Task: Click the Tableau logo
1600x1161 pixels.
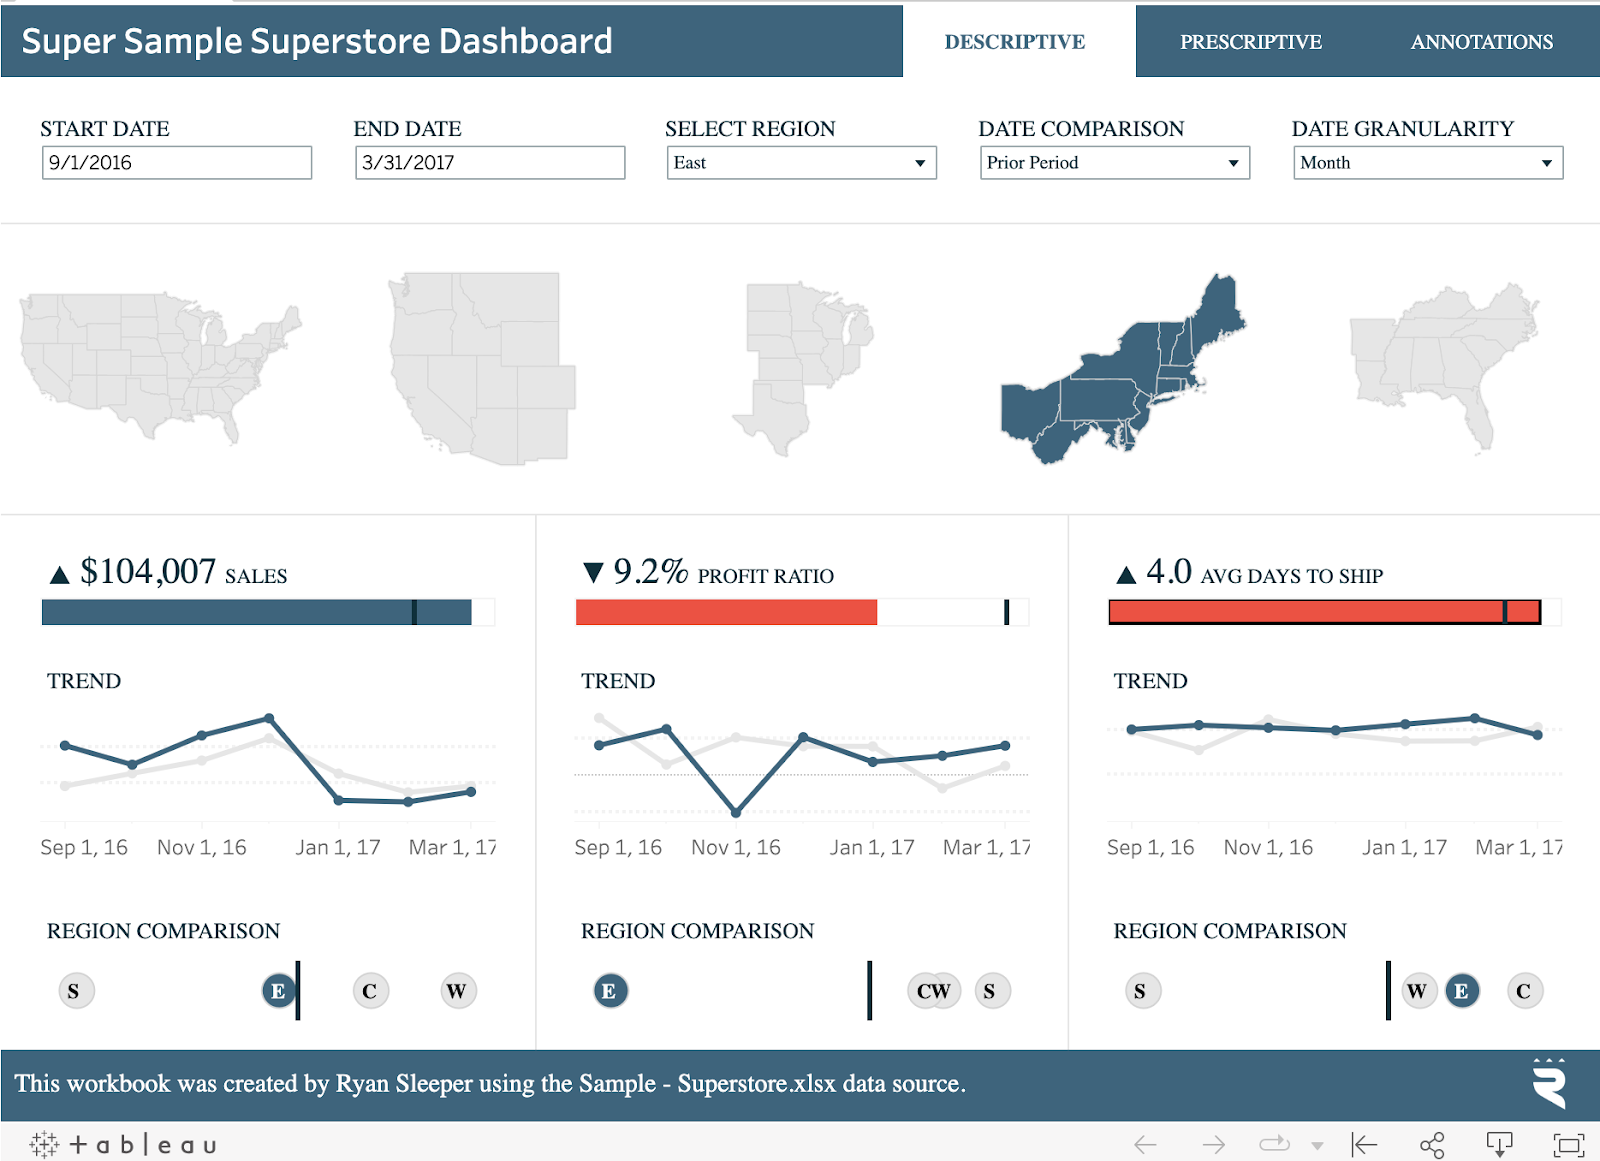Action: [123, 1144]
